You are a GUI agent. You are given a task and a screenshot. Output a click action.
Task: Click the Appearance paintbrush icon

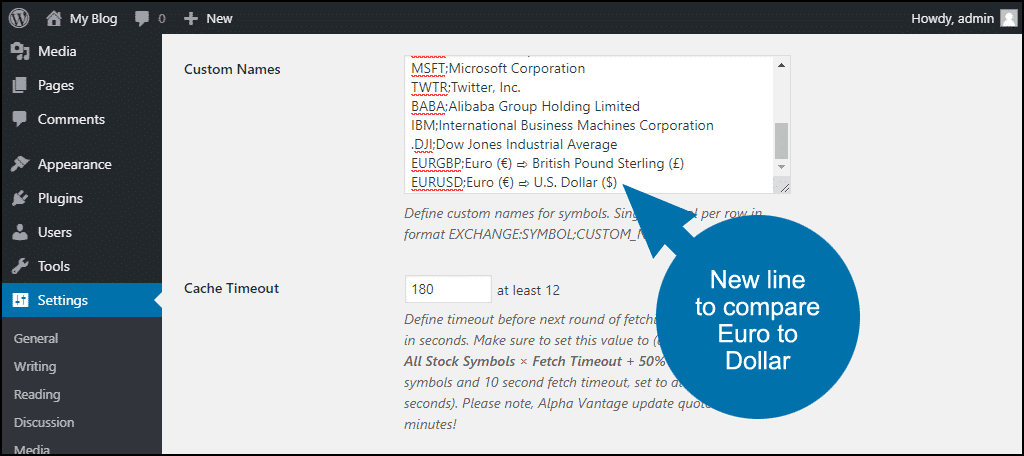(20, 164)
